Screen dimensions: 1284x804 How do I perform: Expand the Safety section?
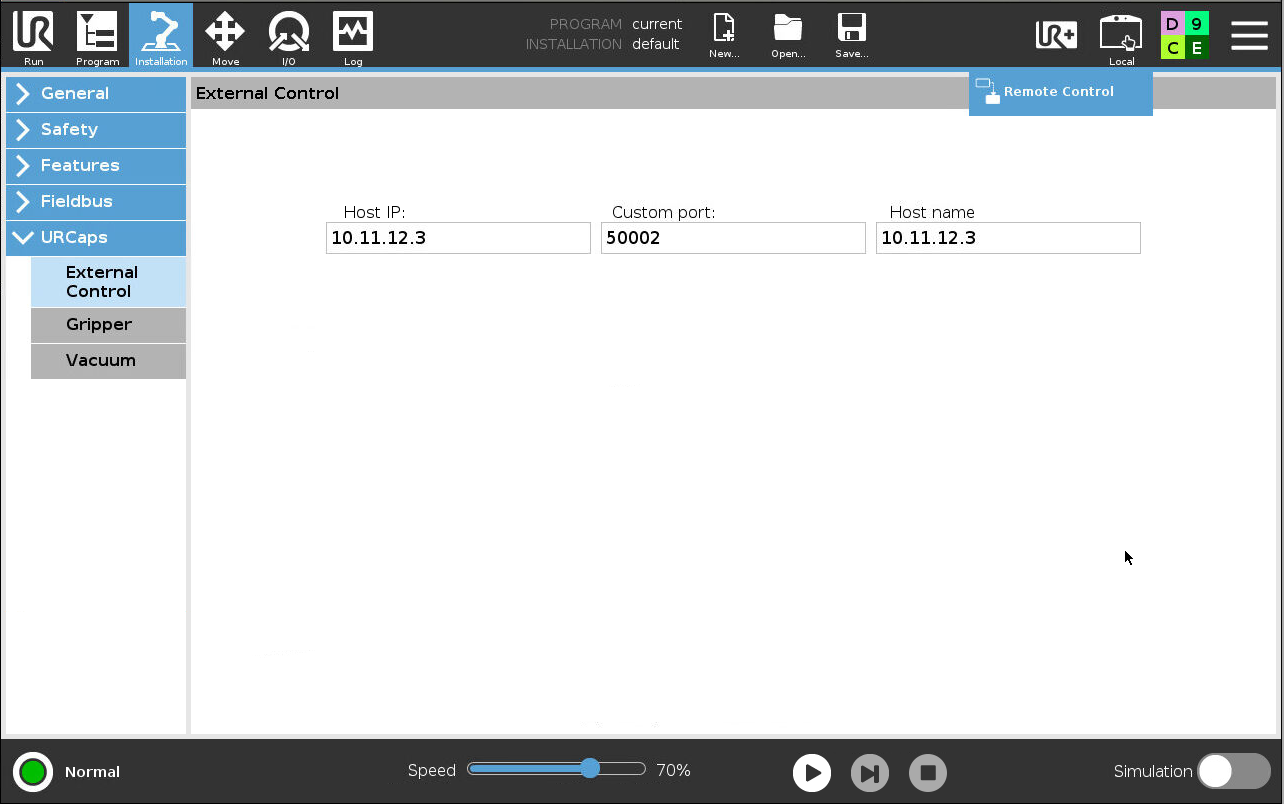click(x=96, y=130)
